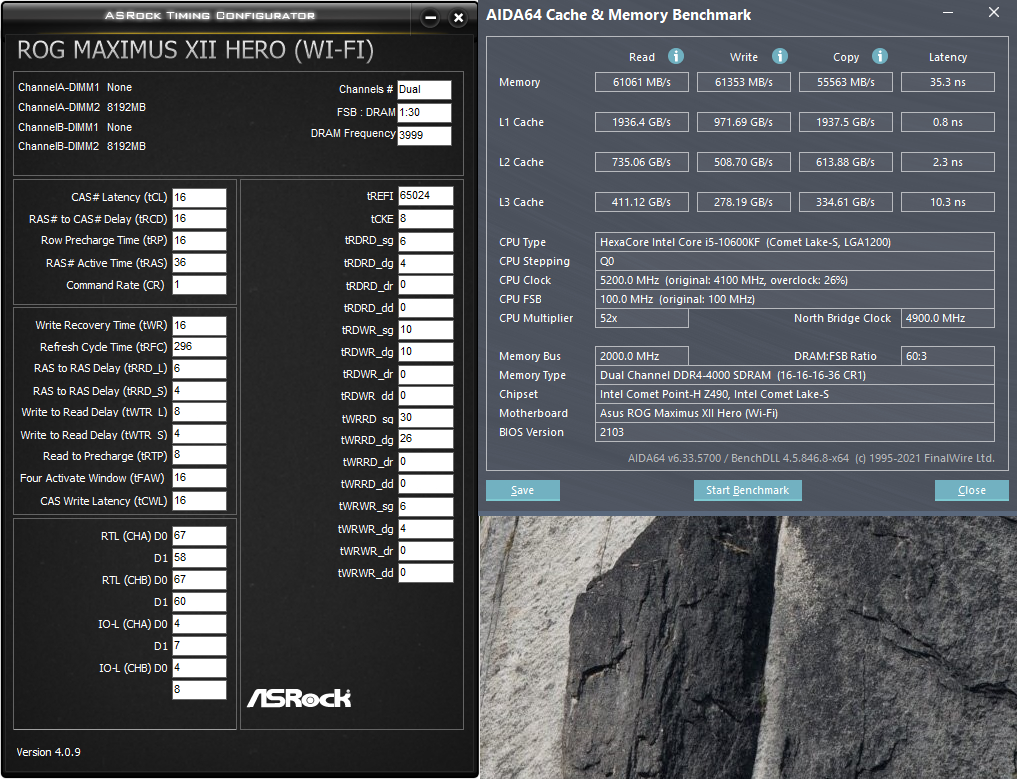
Task: Click the Refresh Cycle Time (tRFC) field
Action: pyautogui.click(x=199, y=347)
